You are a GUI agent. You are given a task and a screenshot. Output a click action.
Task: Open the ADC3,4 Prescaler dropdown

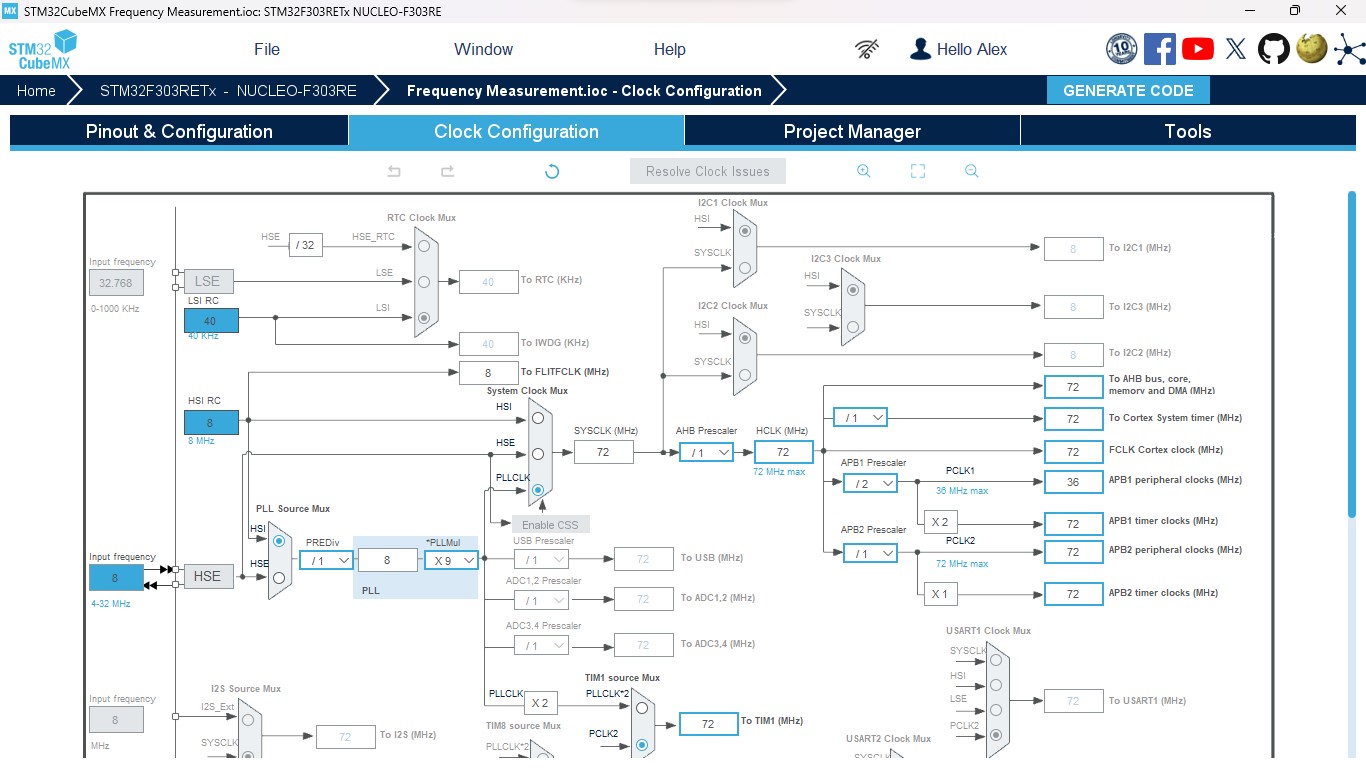click(x=541, y=645)
